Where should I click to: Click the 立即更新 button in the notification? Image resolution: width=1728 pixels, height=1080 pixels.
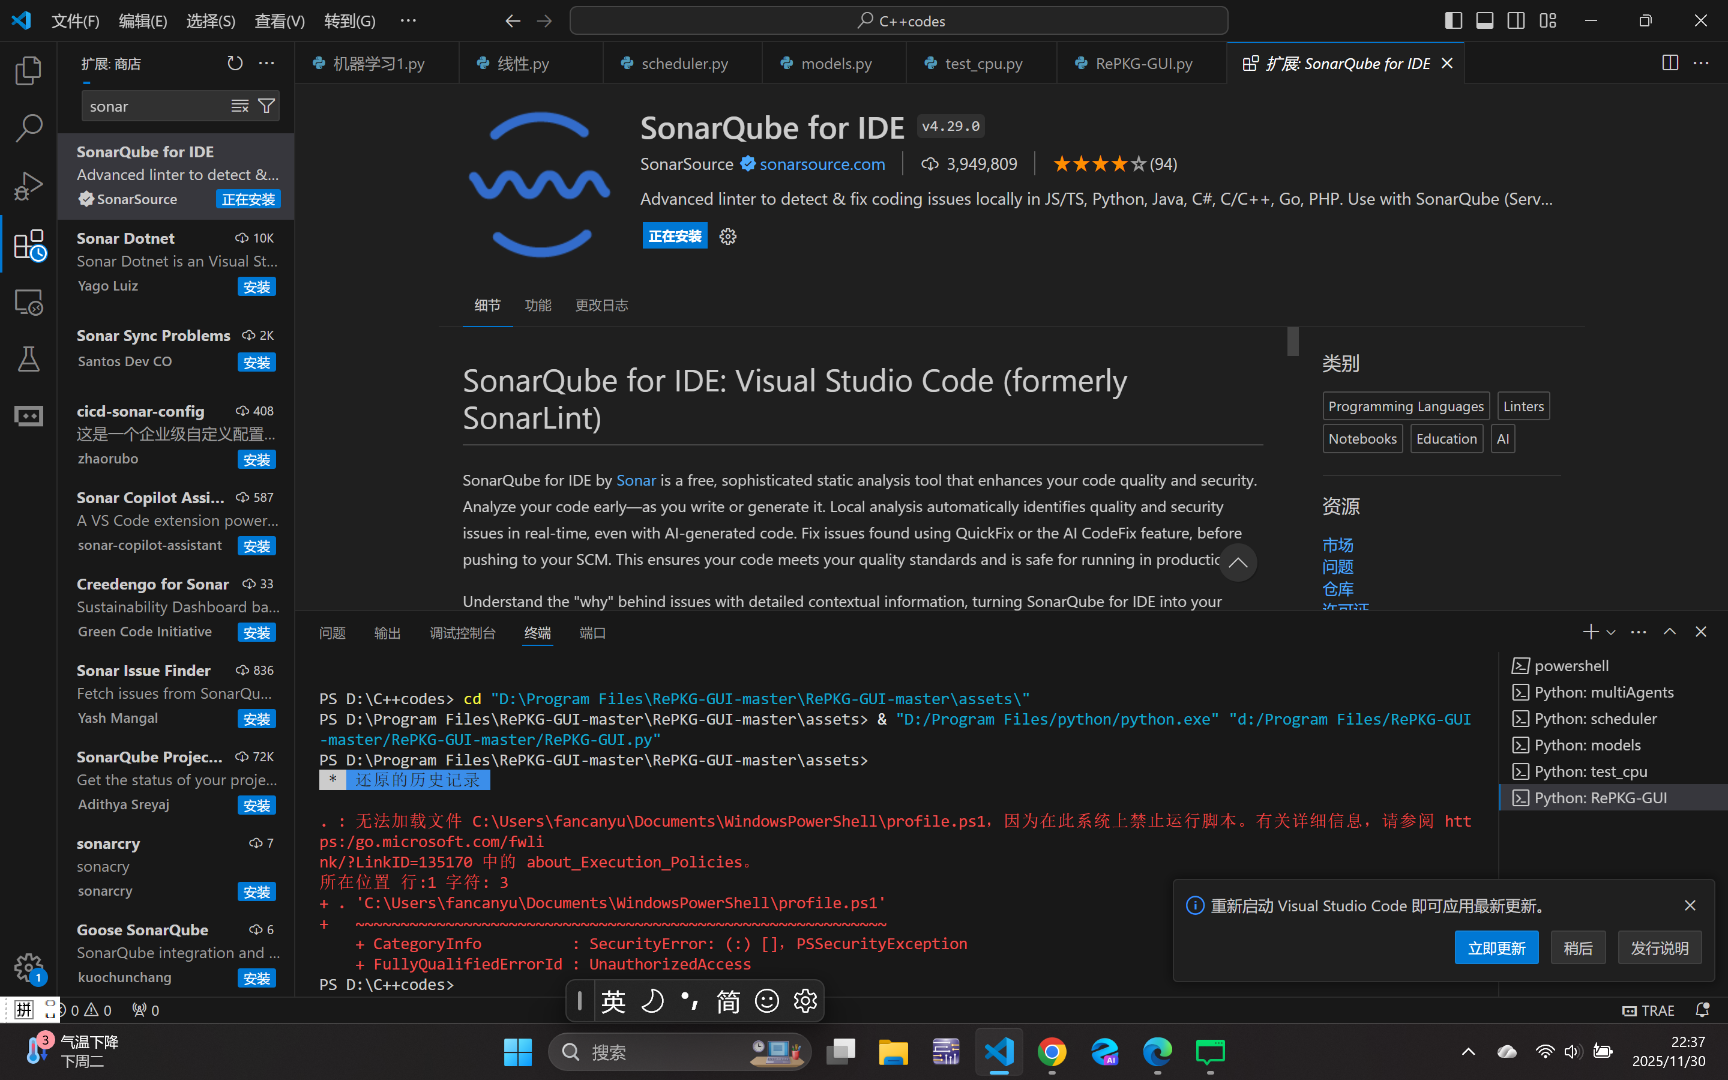pyautogui.click(x=1496, y=948)
